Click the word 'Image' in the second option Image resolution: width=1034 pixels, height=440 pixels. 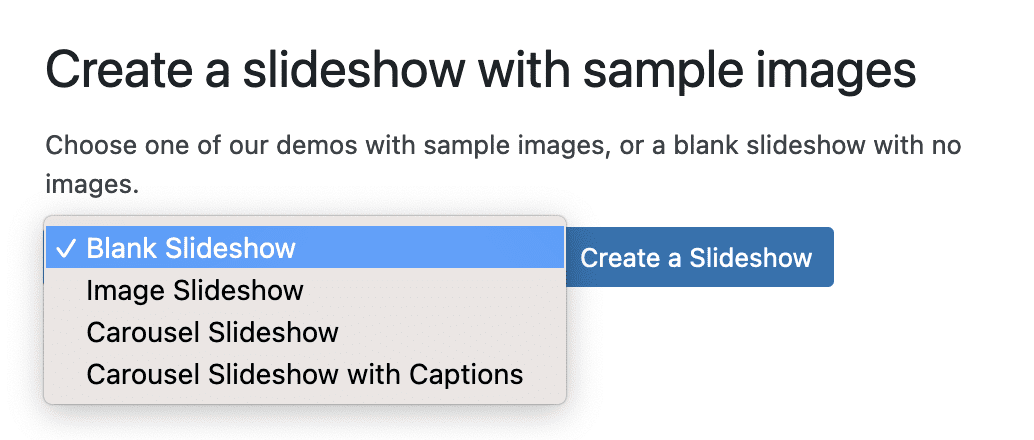126,291
